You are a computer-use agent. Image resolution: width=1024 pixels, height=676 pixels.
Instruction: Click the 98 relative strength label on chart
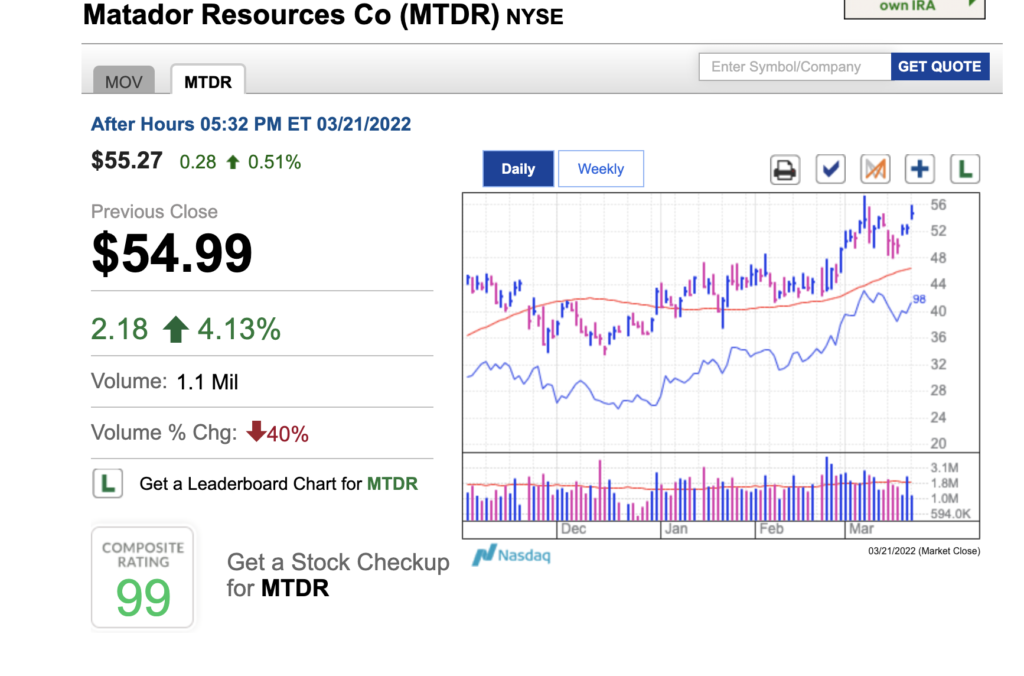tap(920, 299)
